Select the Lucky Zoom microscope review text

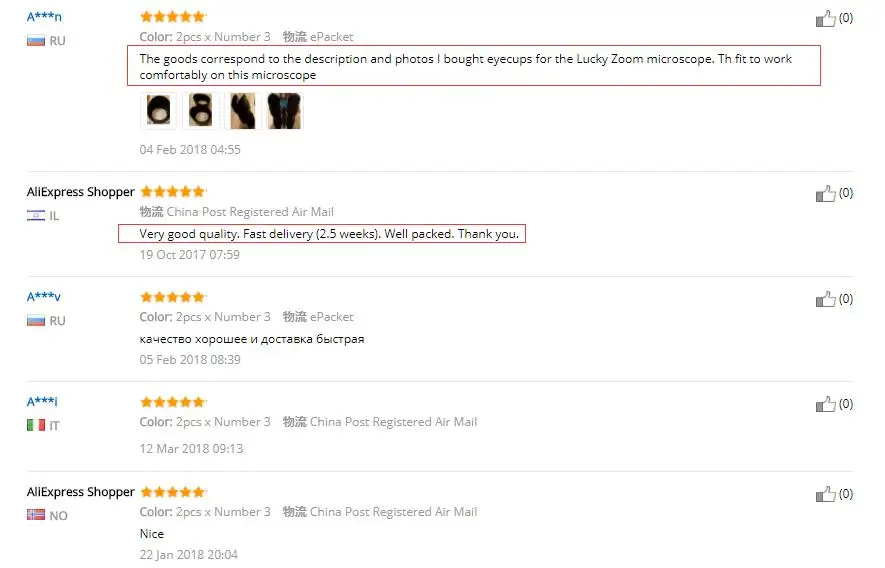[466, 67]
